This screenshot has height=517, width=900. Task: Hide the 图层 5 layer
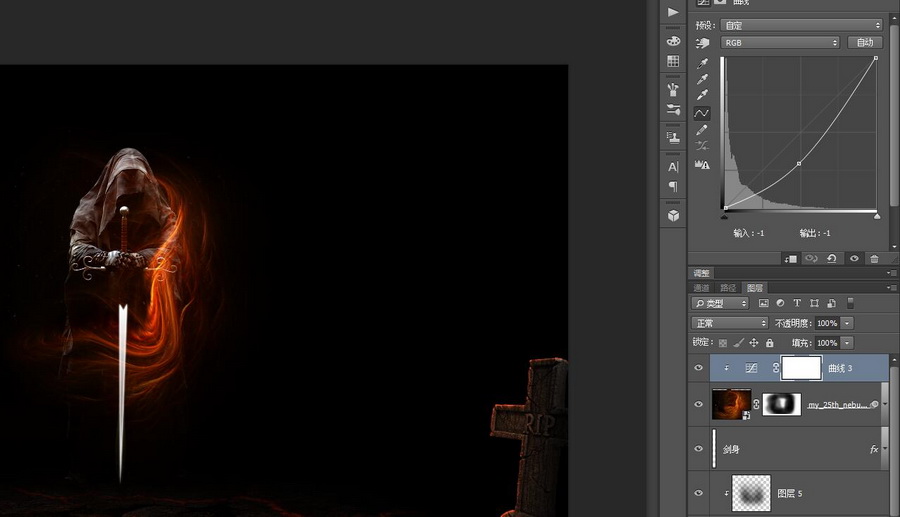699,493
